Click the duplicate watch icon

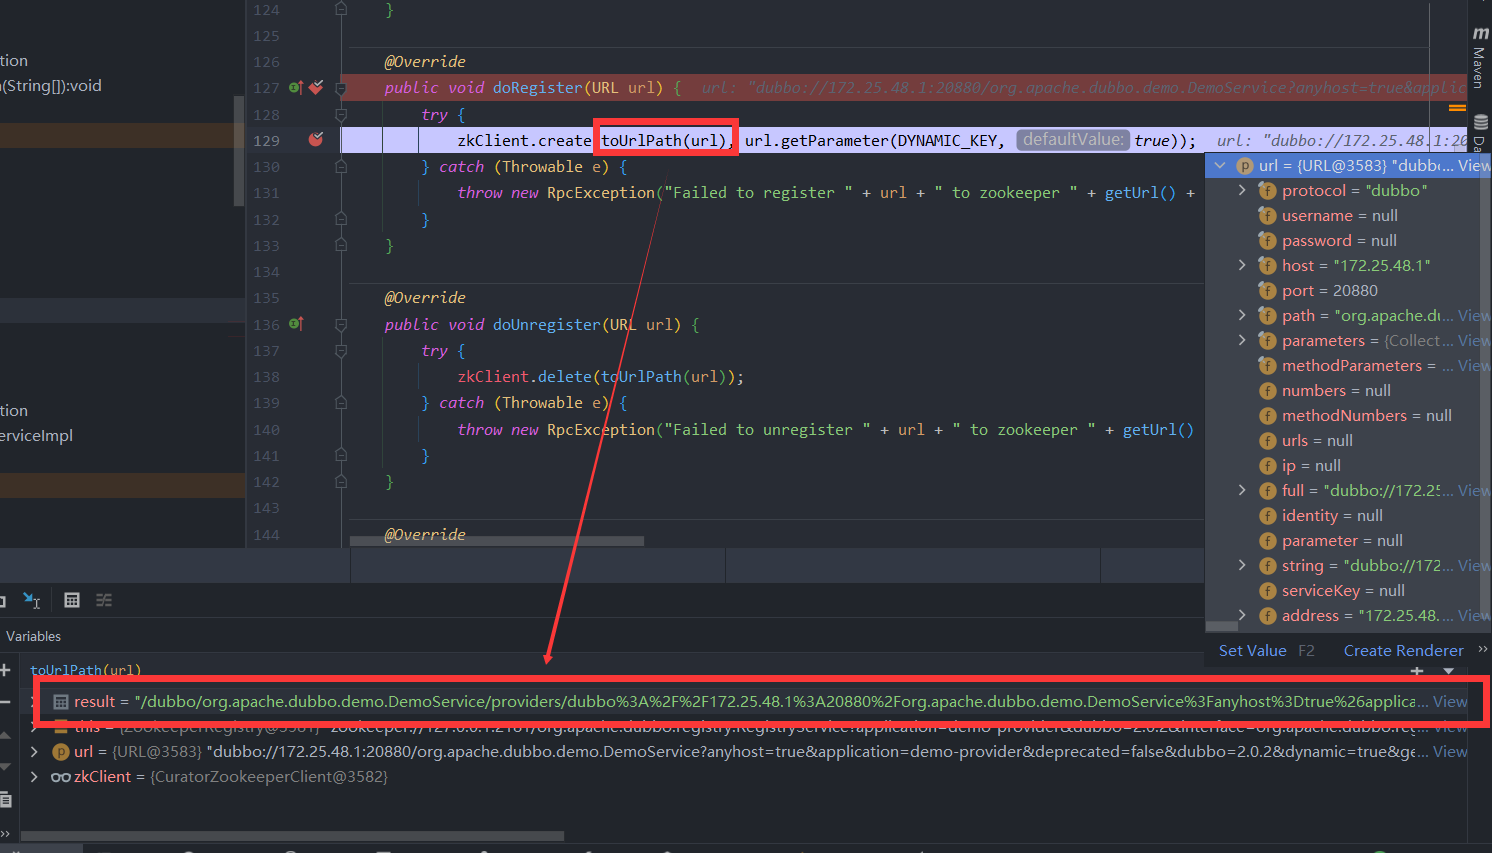coord(6,799)
